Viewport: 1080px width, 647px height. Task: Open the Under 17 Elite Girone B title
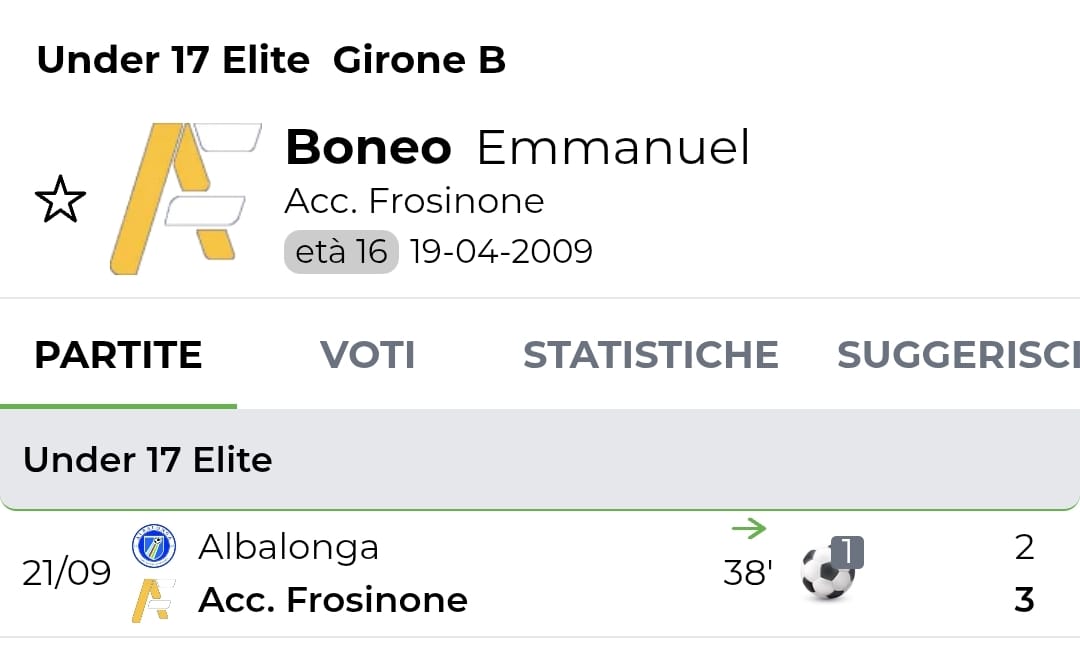tap(271, 60)
